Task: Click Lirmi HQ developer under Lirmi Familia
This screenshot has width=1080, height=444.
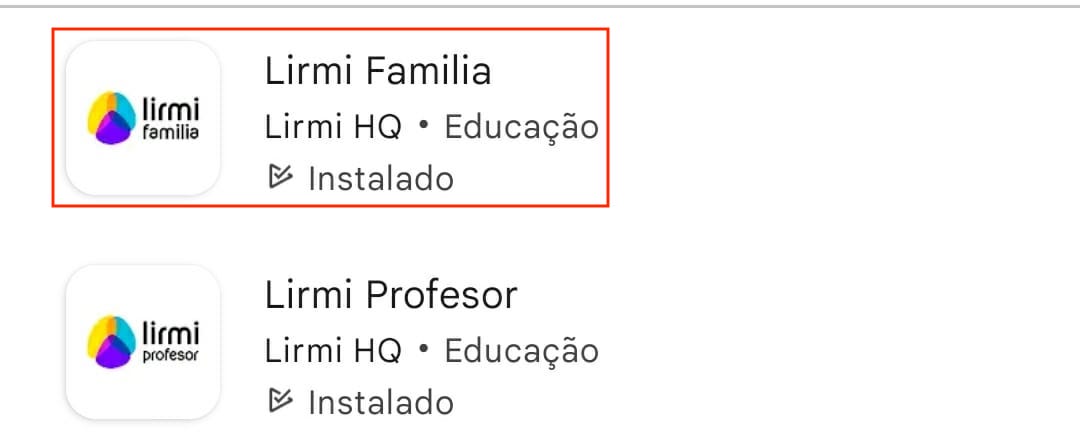Action: point(333,127)
